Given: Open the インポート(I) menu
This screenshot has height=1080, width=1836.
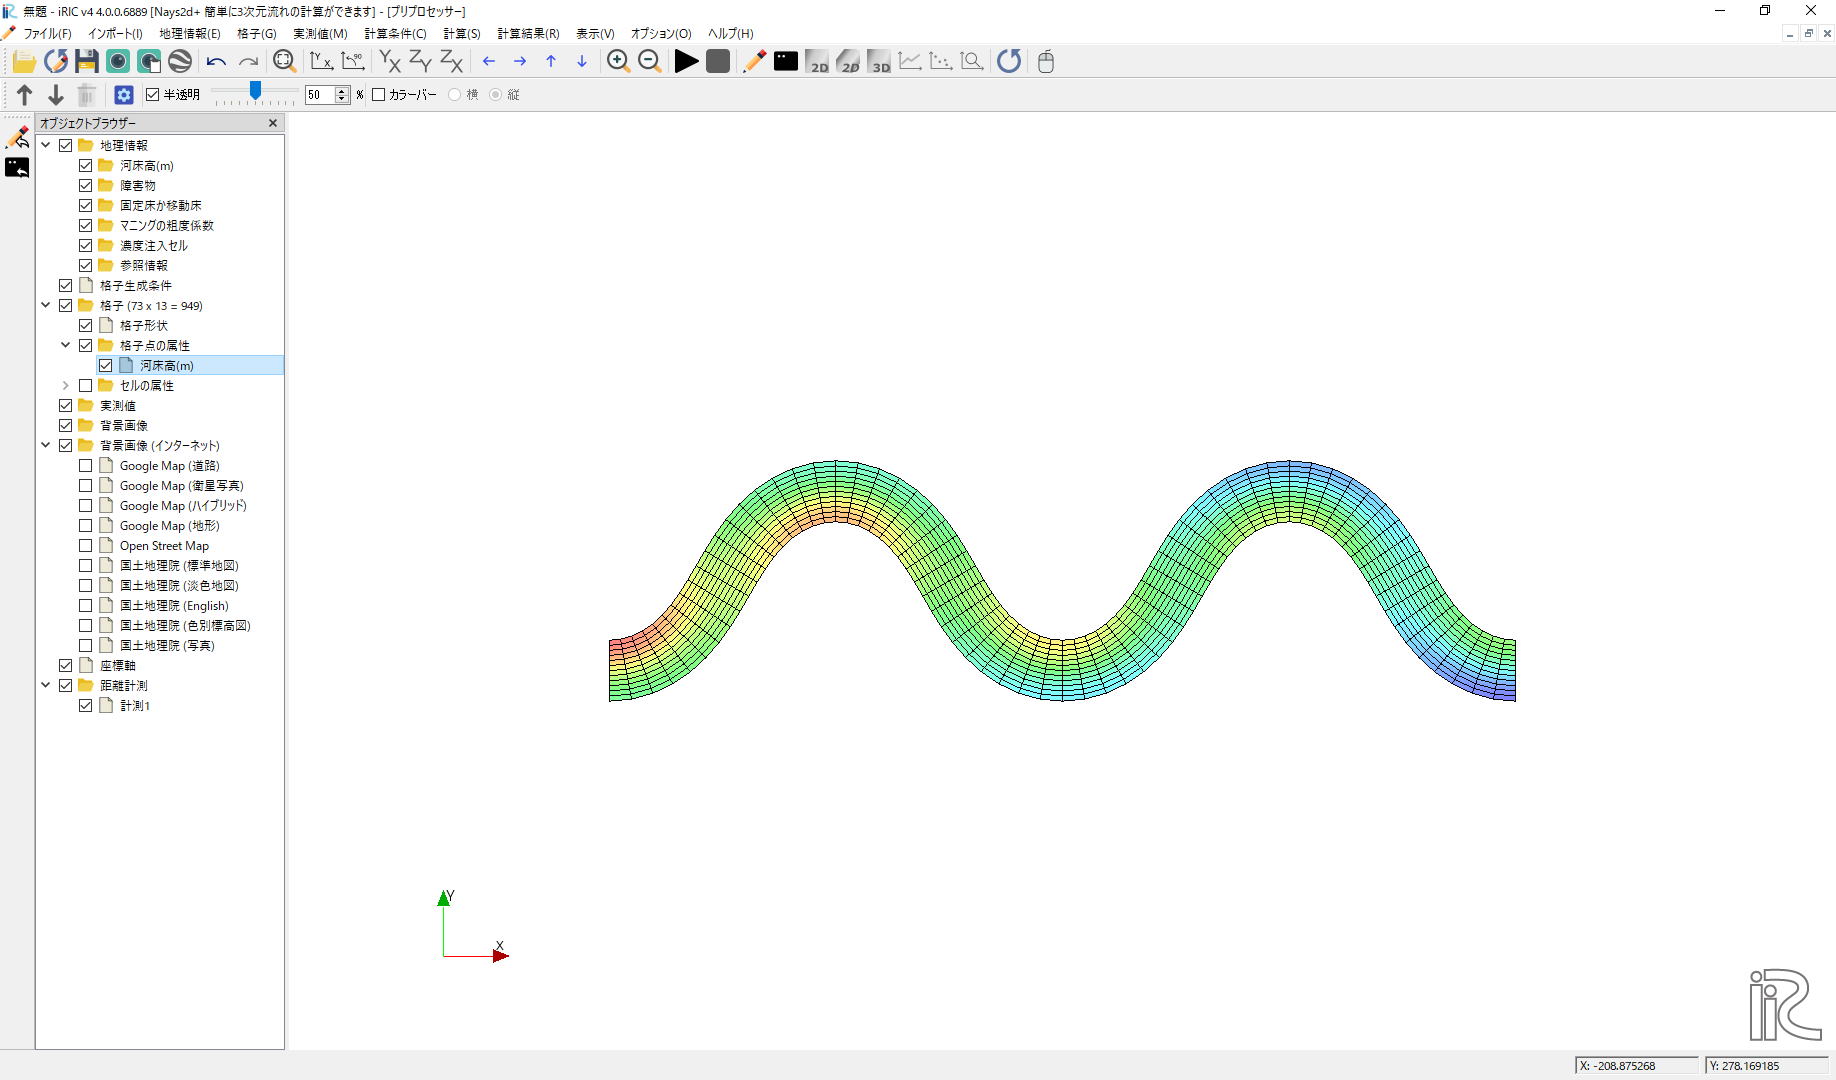Looking at the screenshot, I should point(115,34).
